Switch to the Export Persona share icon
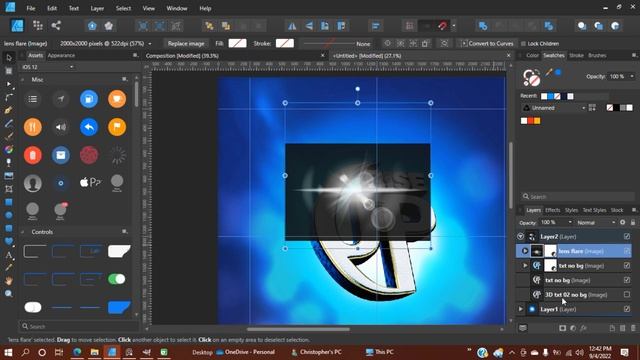Viewport: 640px width, 360px height. click(56, 26)
